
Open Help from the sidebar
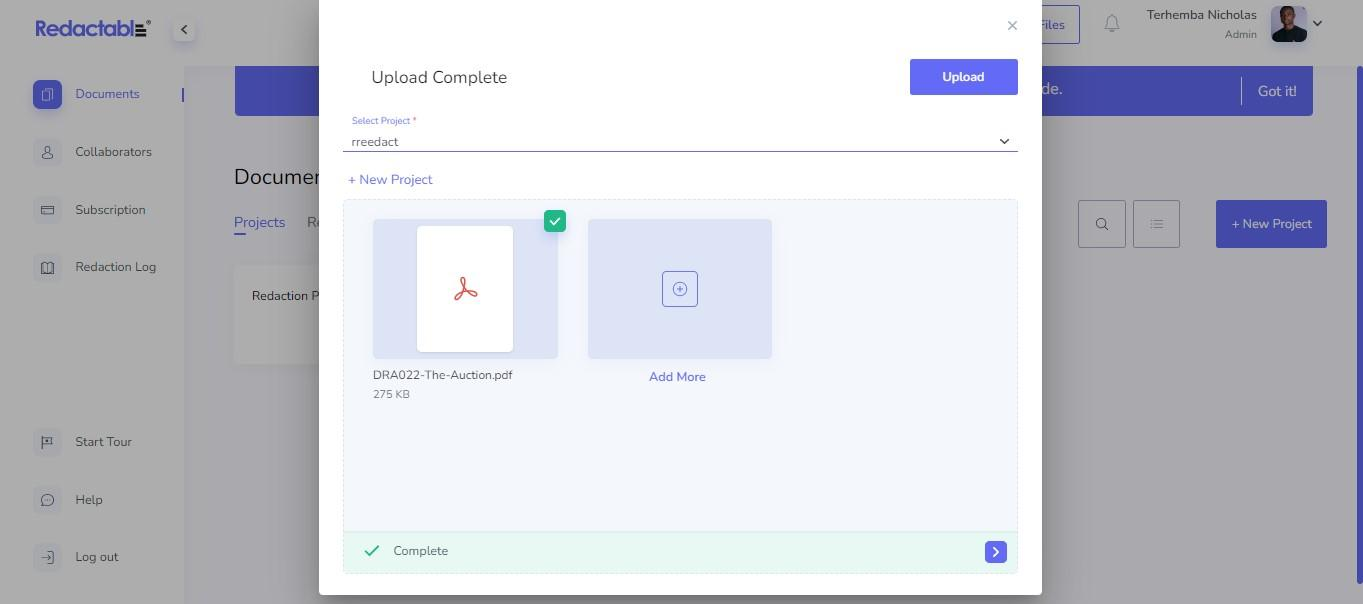[x=88, y=500]
